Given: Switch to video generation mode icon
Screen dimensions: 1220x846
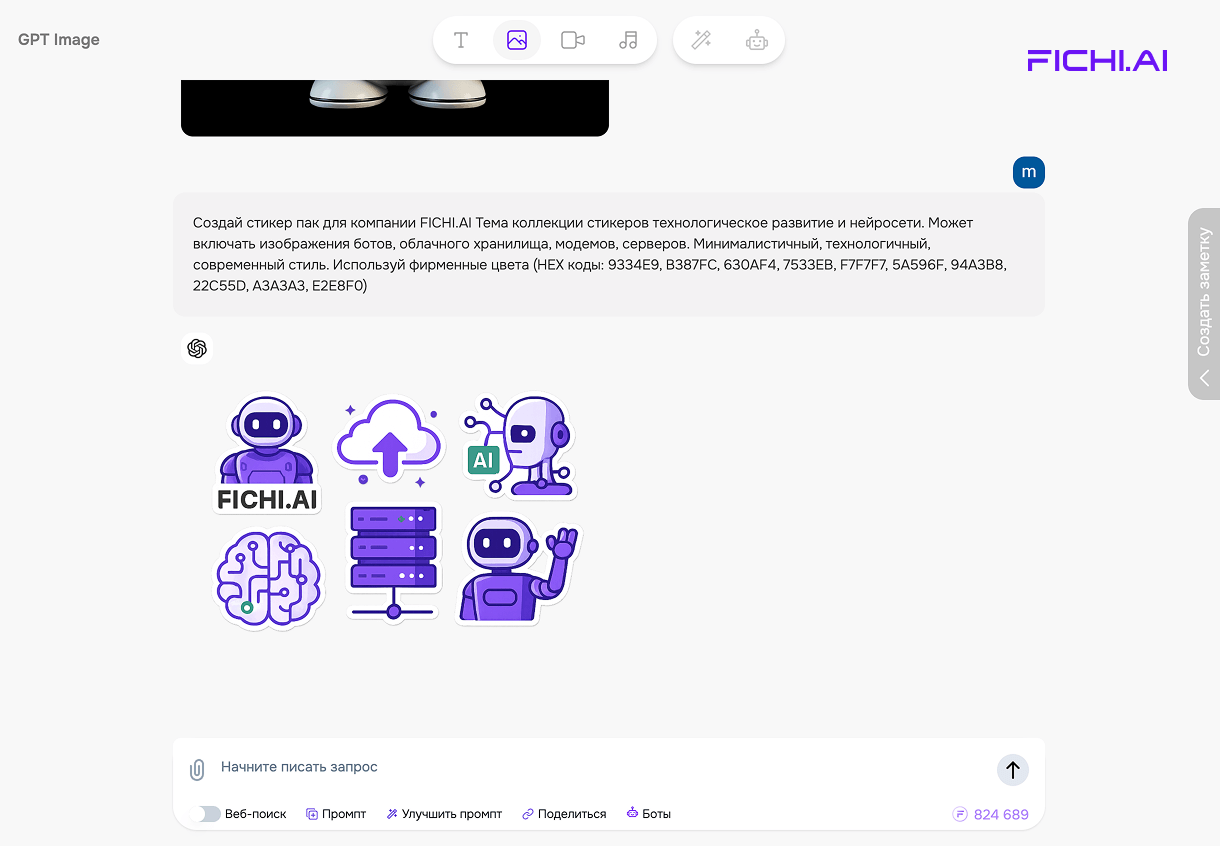Looking at the screenshot, I should (573, 40).
